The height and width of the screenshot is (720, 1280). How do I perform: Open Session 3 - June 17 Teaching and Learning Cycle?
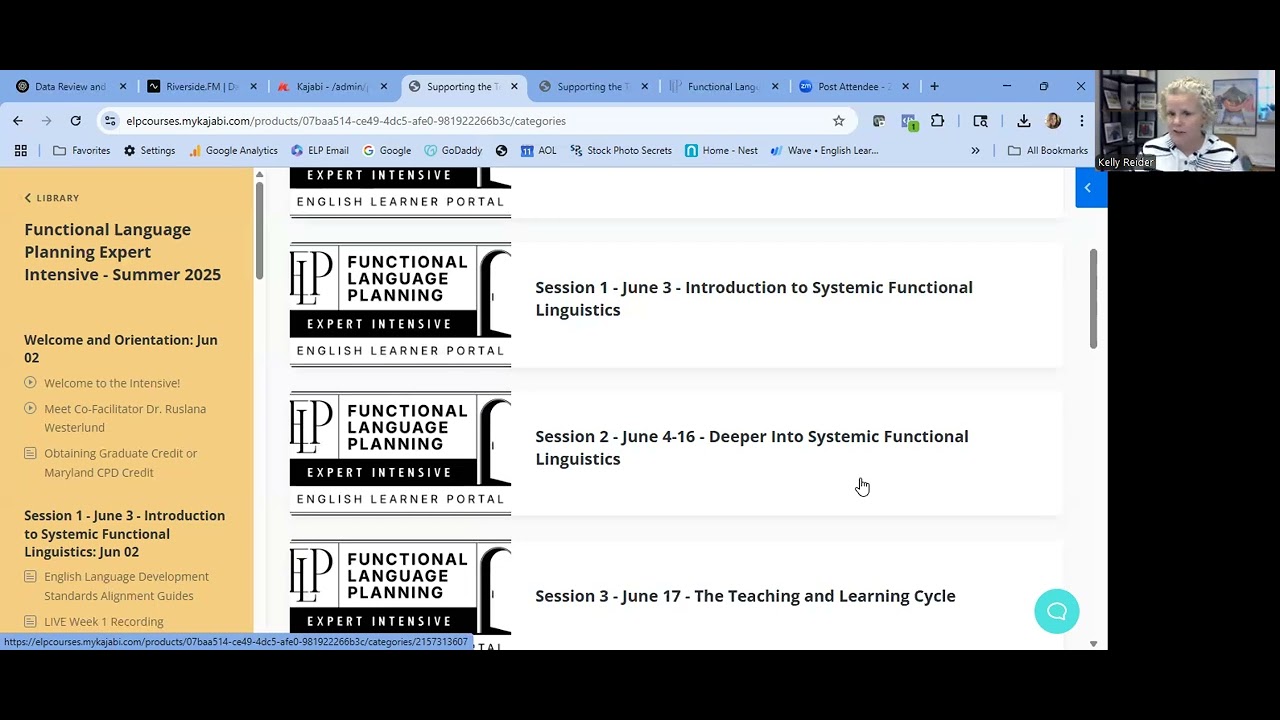(x=745, y=596)
